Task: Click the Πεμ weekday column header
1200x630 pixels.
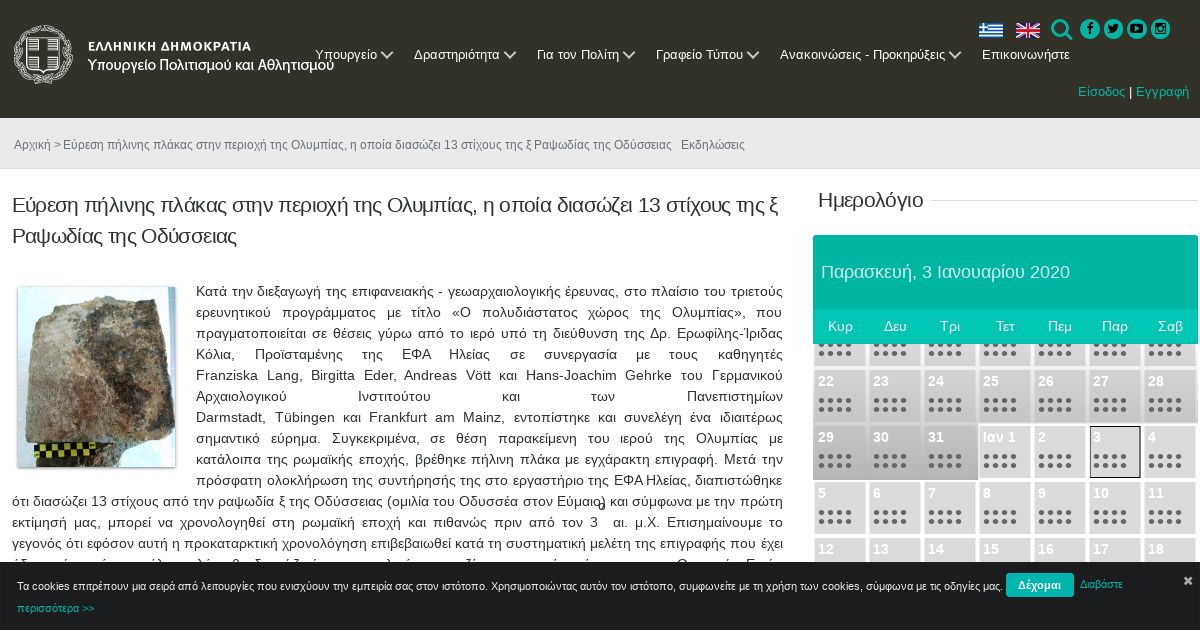Action: coord(1060,326)
